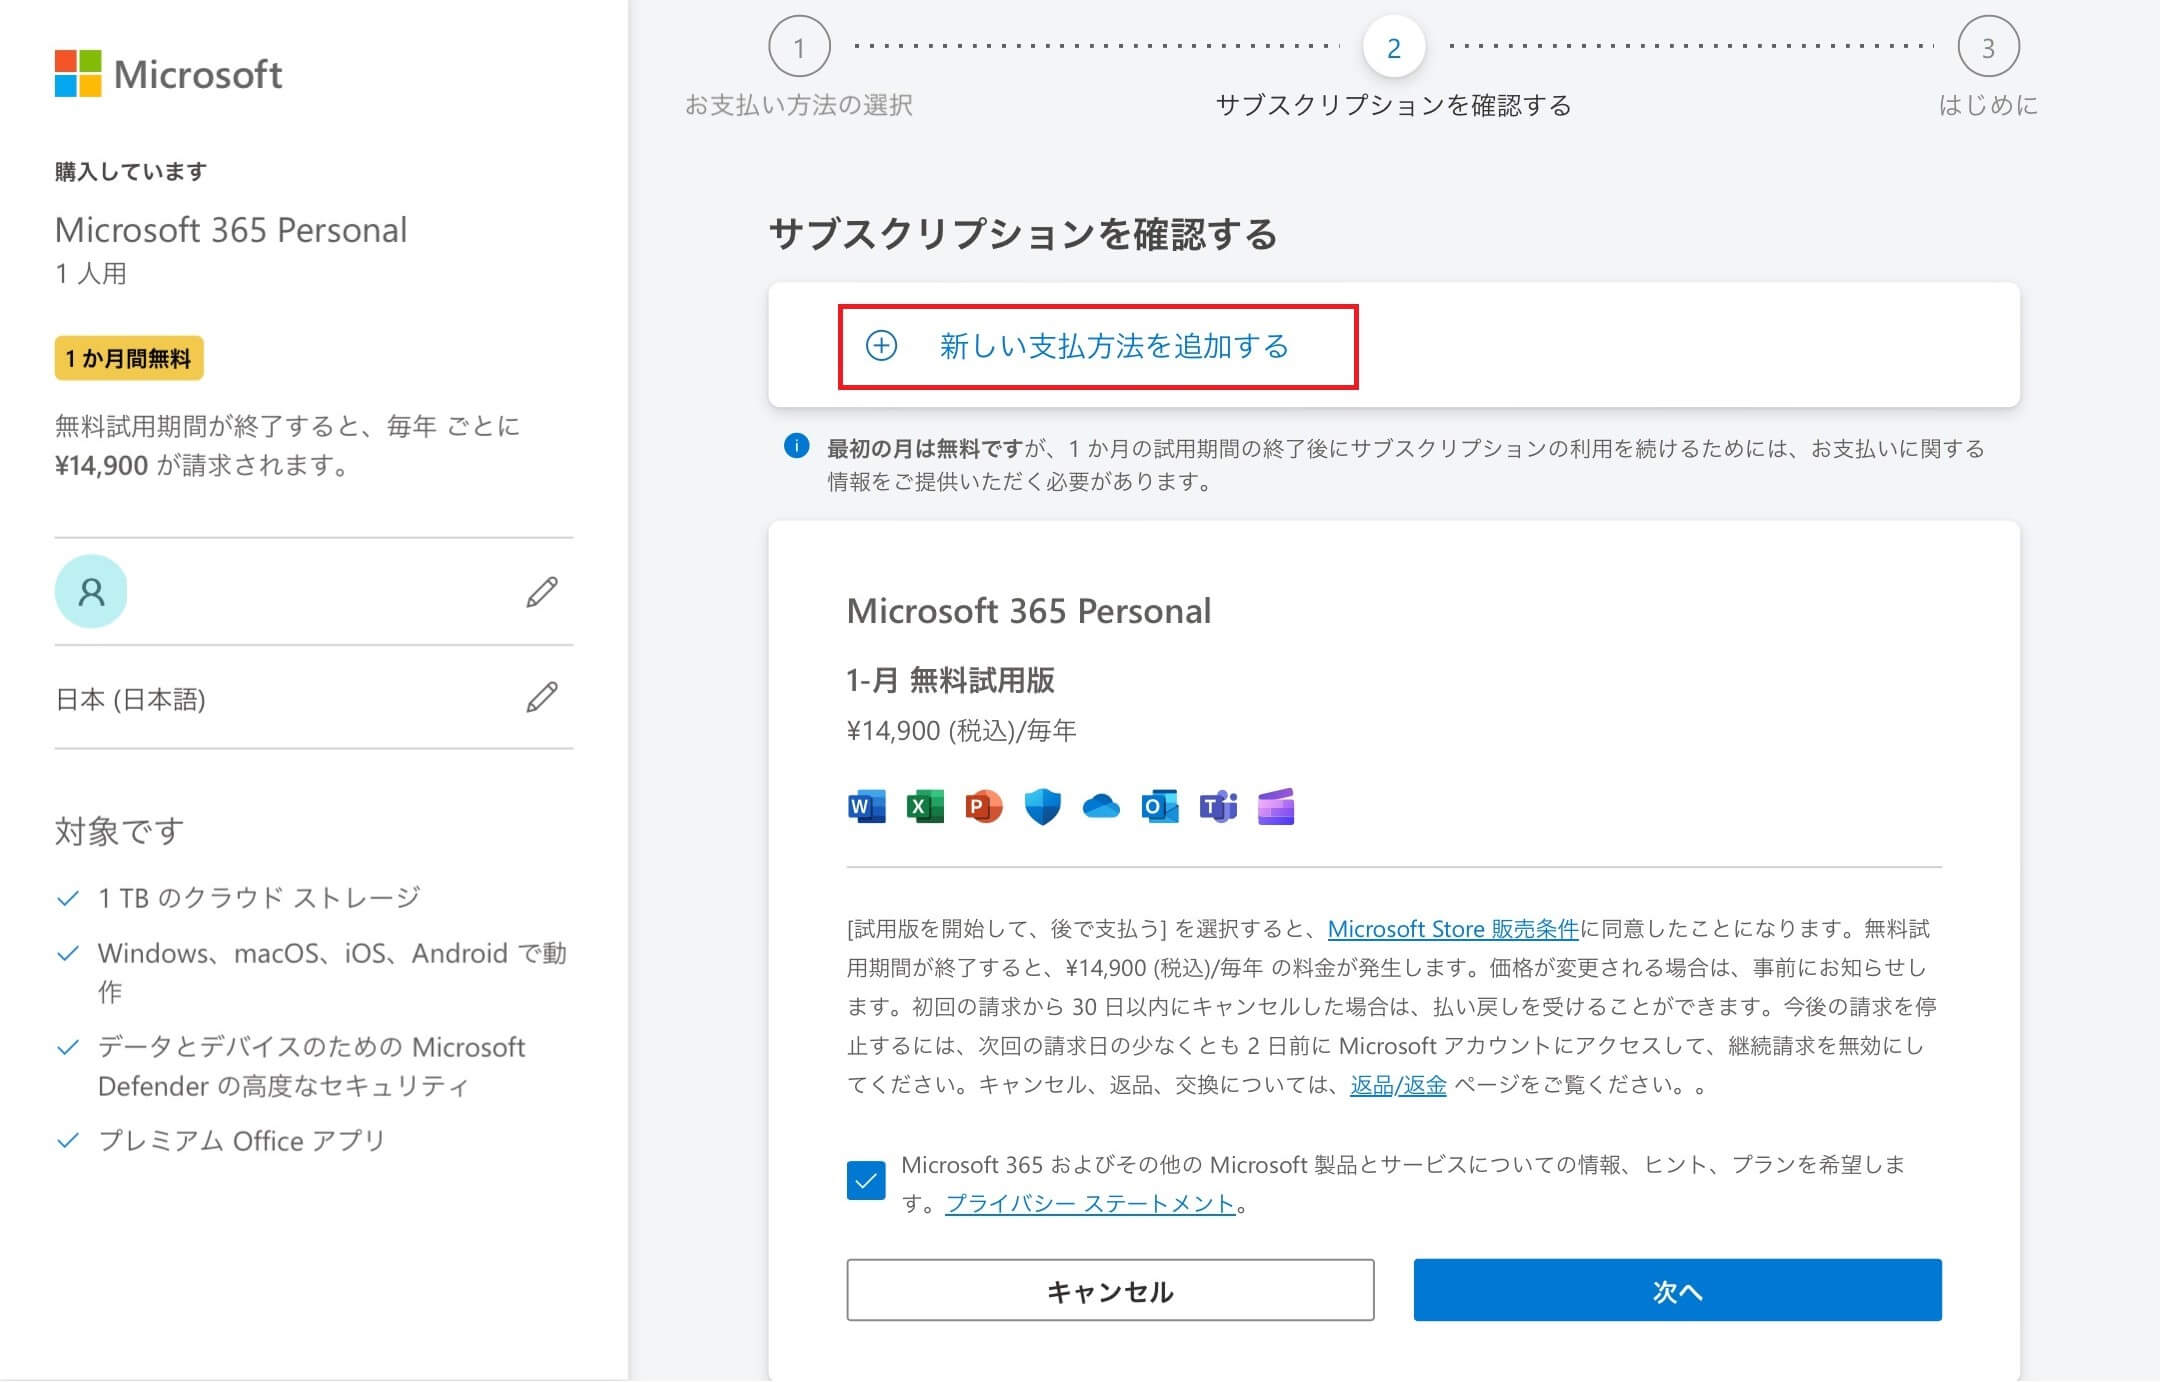Open プライバシー ステートメント link

(1090, 1203)
